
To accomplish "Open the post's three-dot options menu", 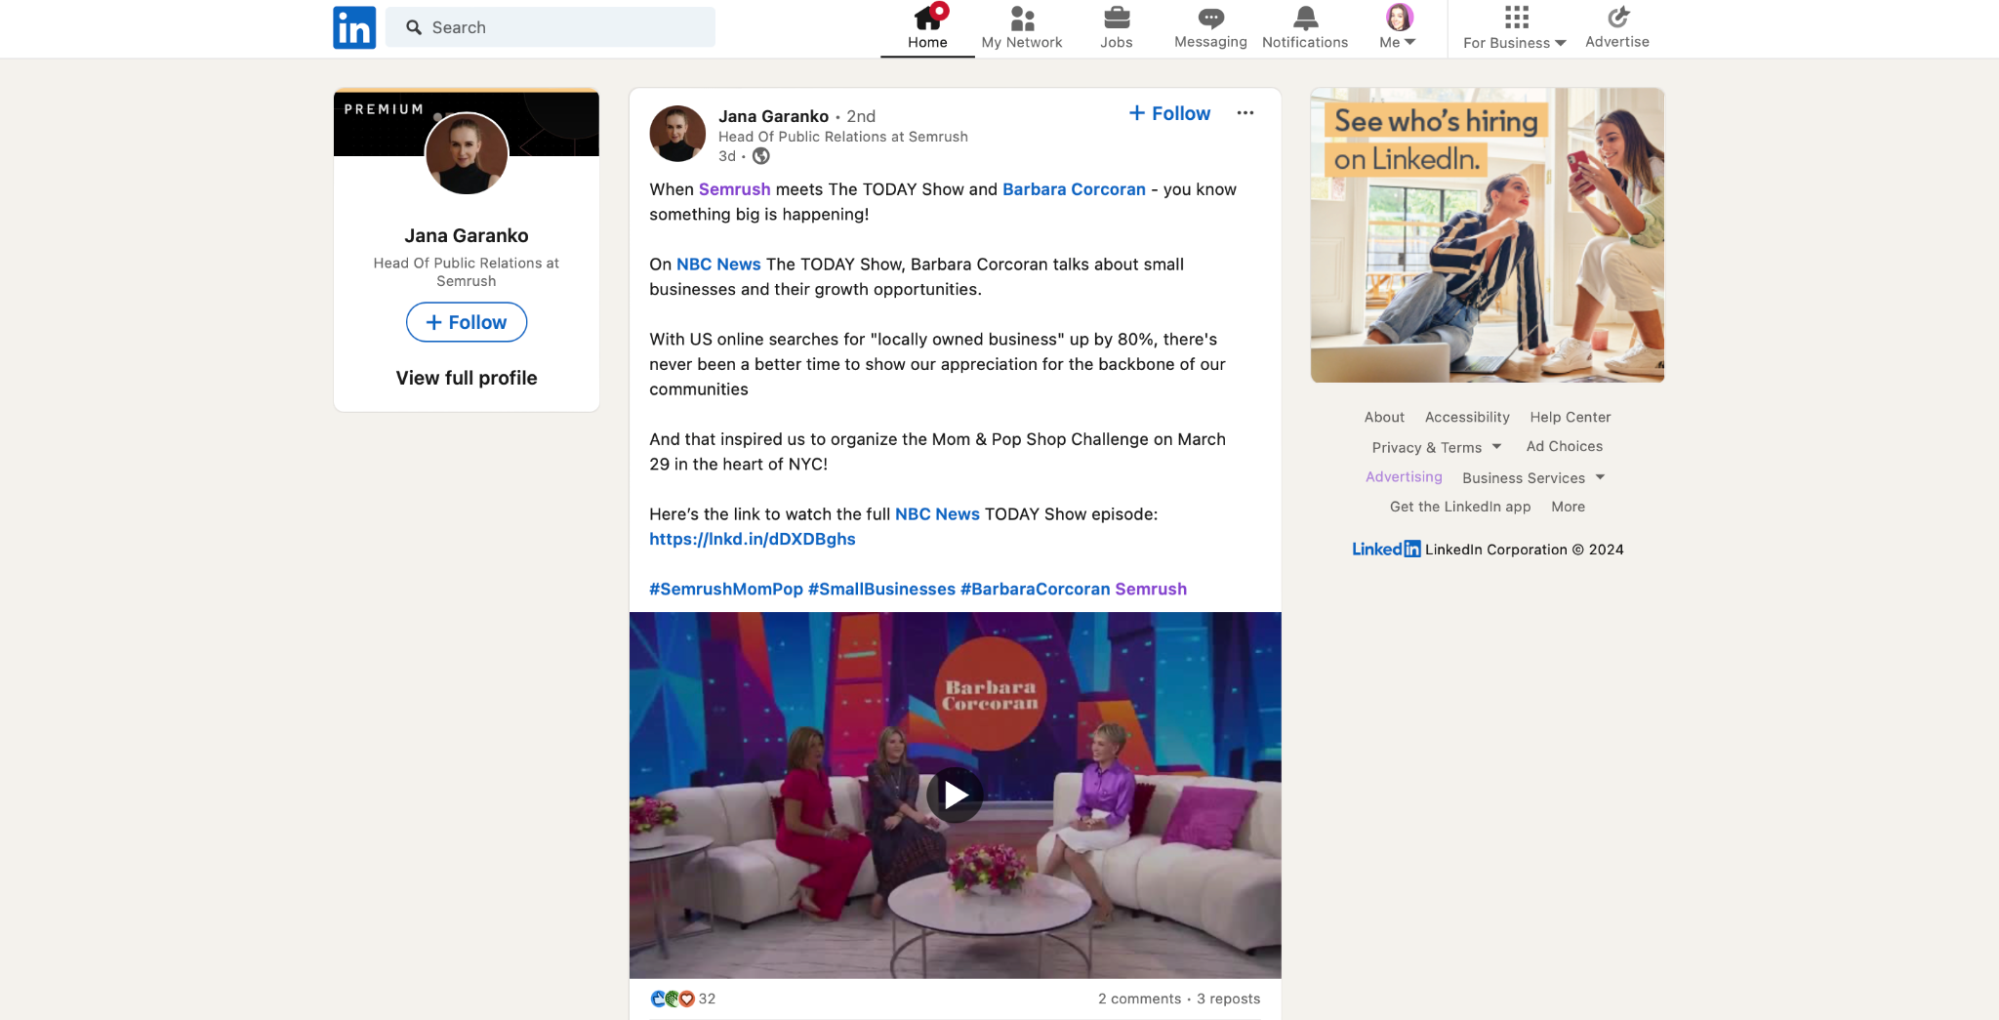I will 1244,113.
